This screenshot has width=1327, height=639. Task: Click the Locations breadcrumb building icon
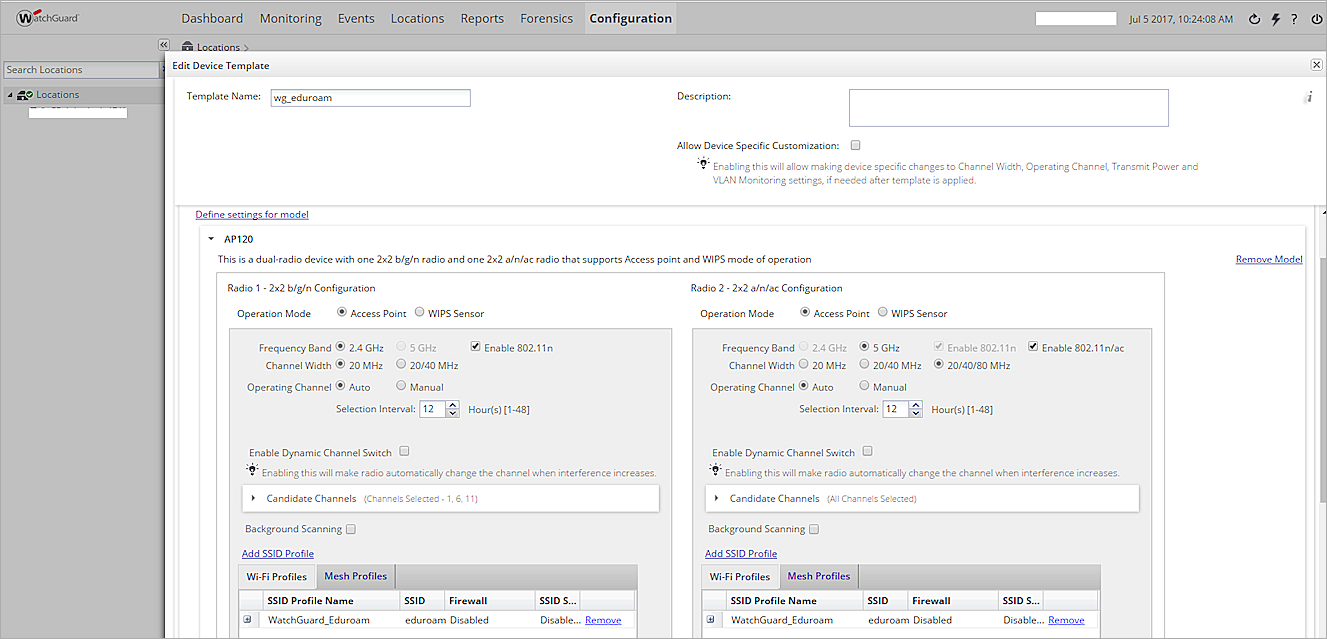point(188,47)
